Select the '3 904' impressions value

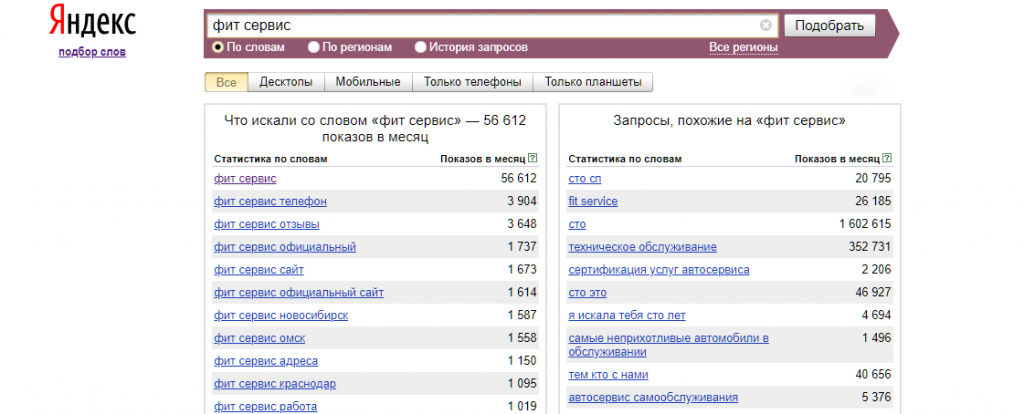[x=522, y=201]
